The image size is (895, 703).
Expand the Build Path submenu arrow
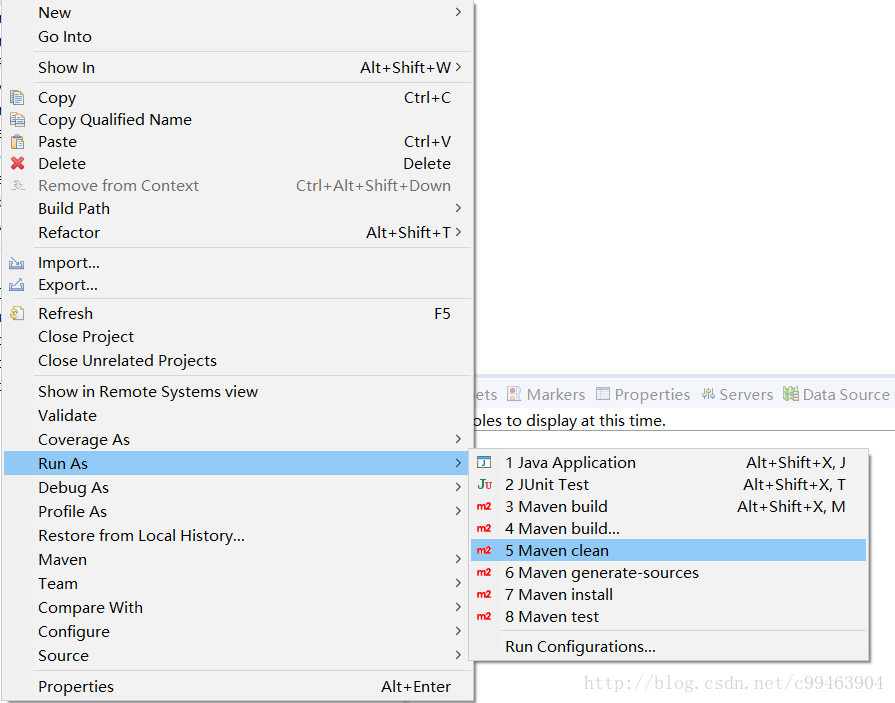click(x=458, y=208)
